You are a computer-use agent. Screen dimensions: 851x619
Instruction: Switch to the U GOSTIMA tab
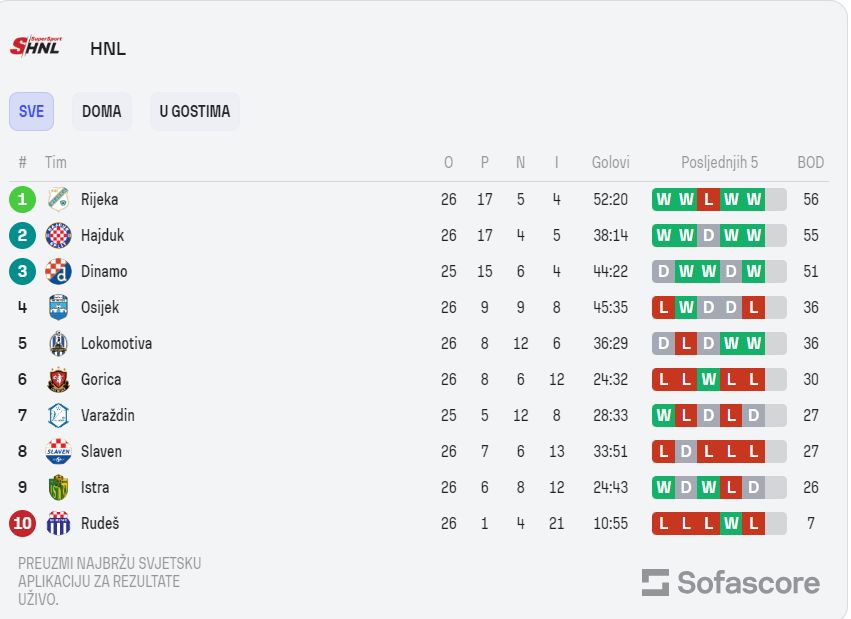[x=195, y=111]
